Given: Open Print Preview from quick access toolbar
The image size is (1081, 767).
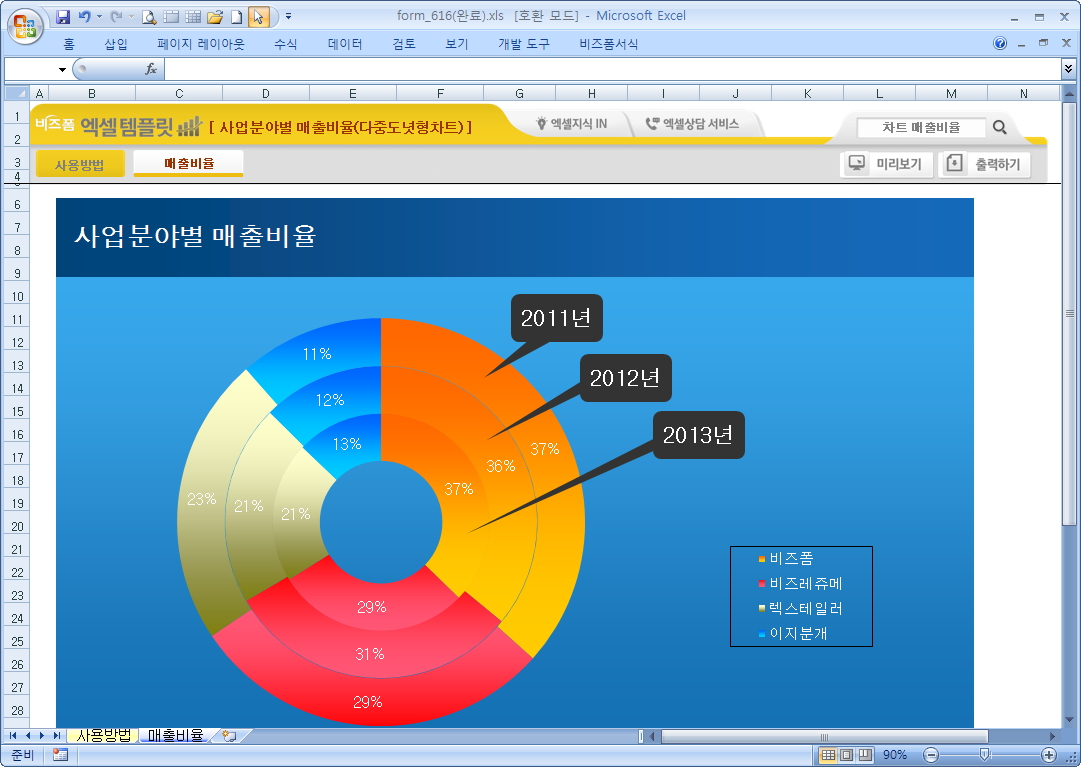Looking at the screenshot, I should (149, 17).
